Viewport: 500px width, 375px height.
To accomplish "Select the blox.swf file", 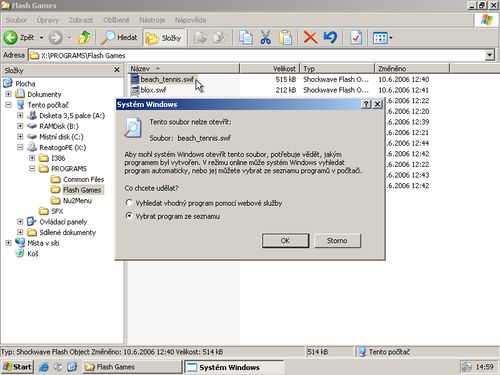I will [x=153, y=90].
